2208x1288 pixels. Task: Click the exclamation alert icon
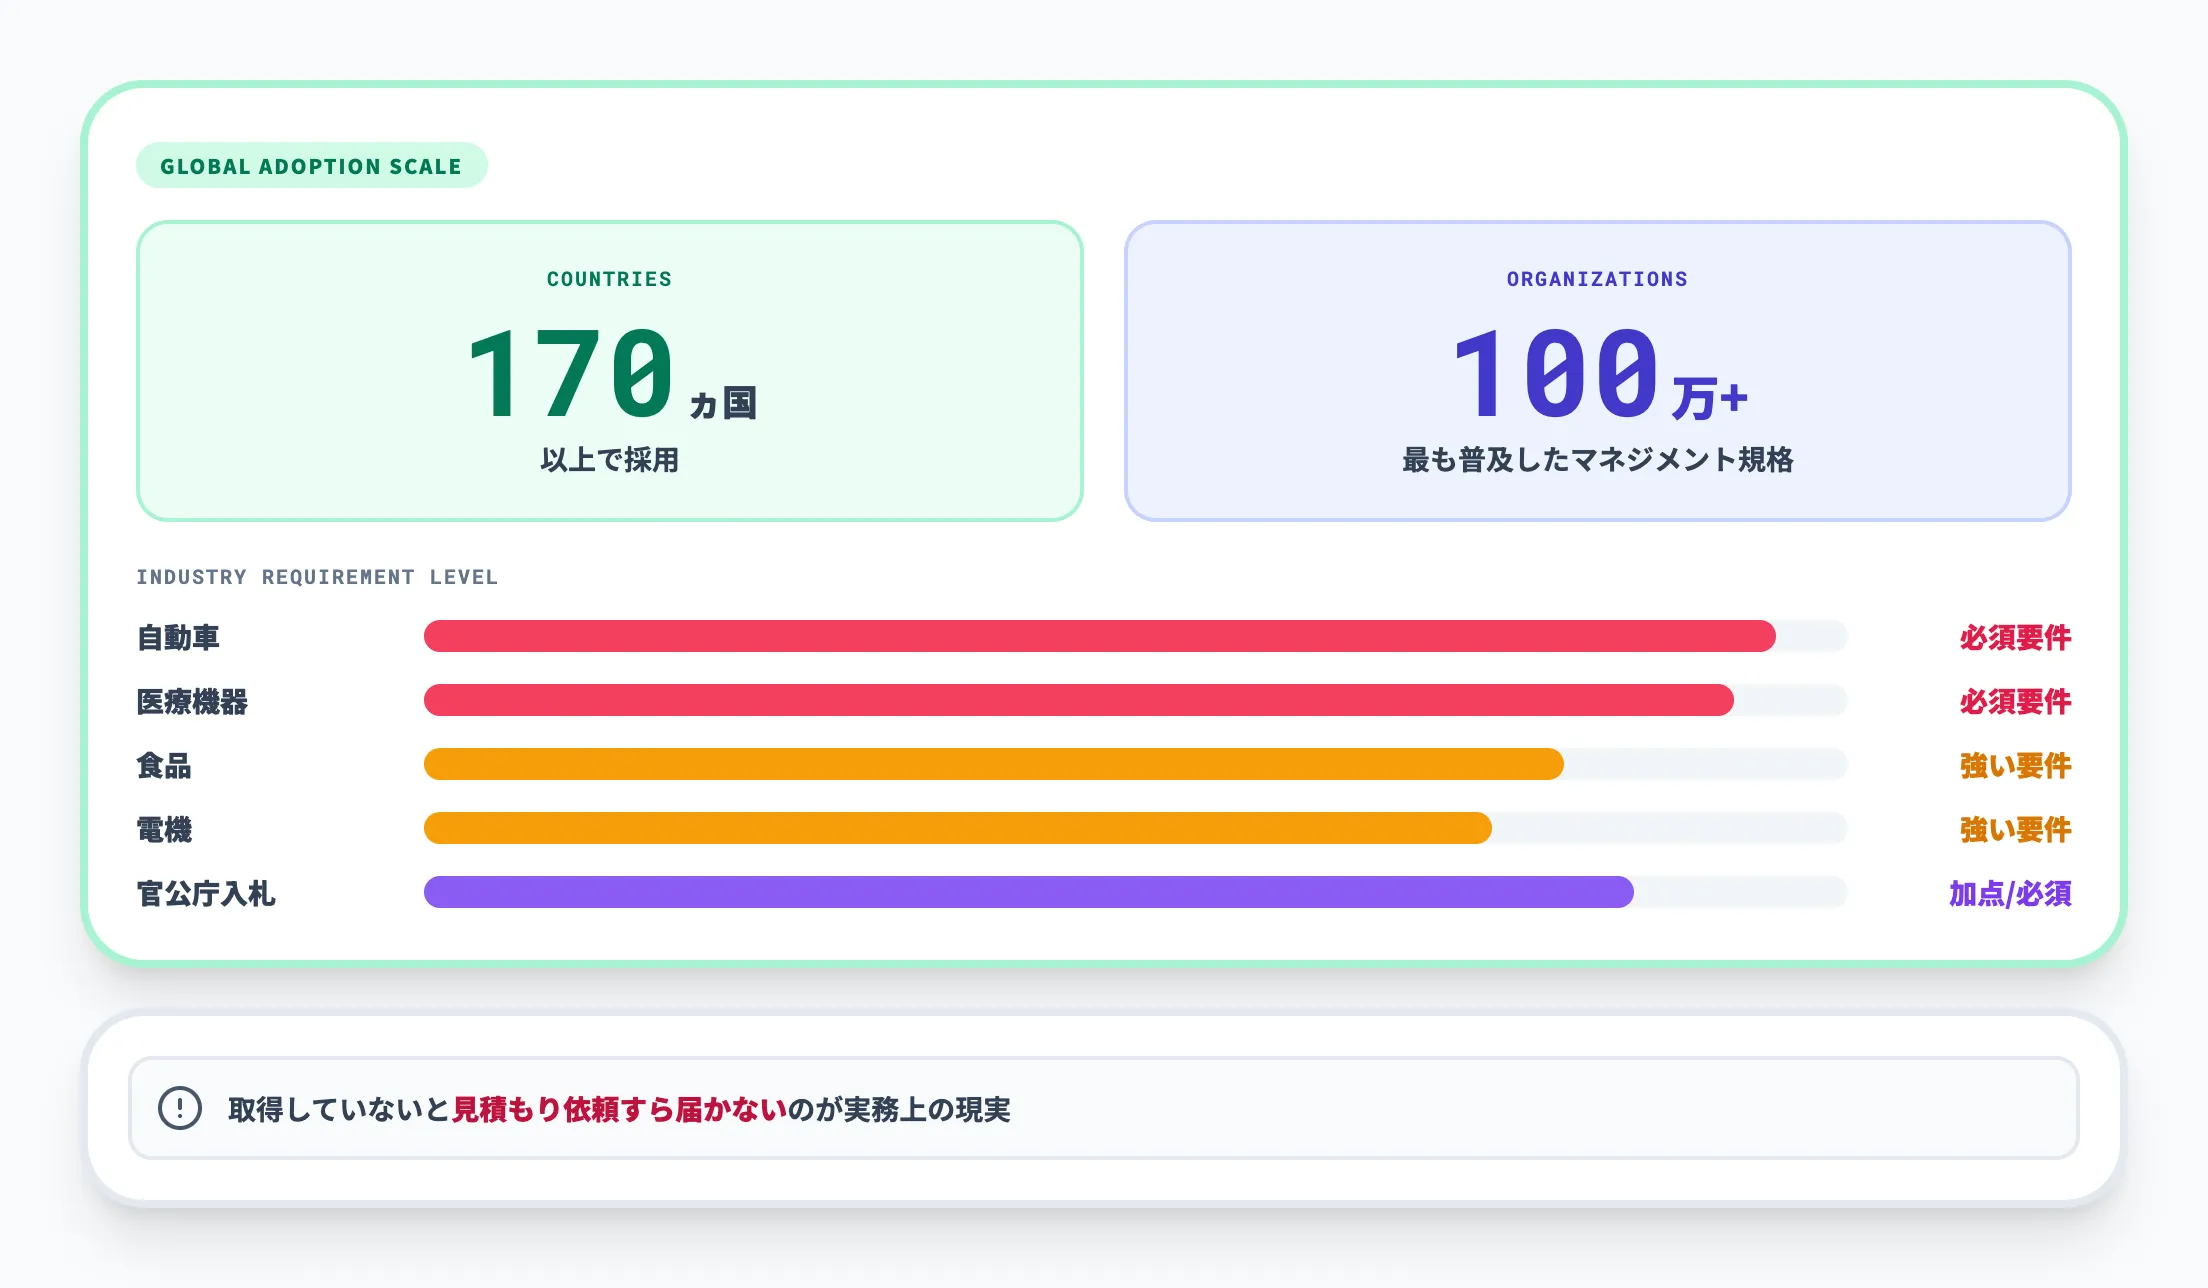(x=180, y=1108)
